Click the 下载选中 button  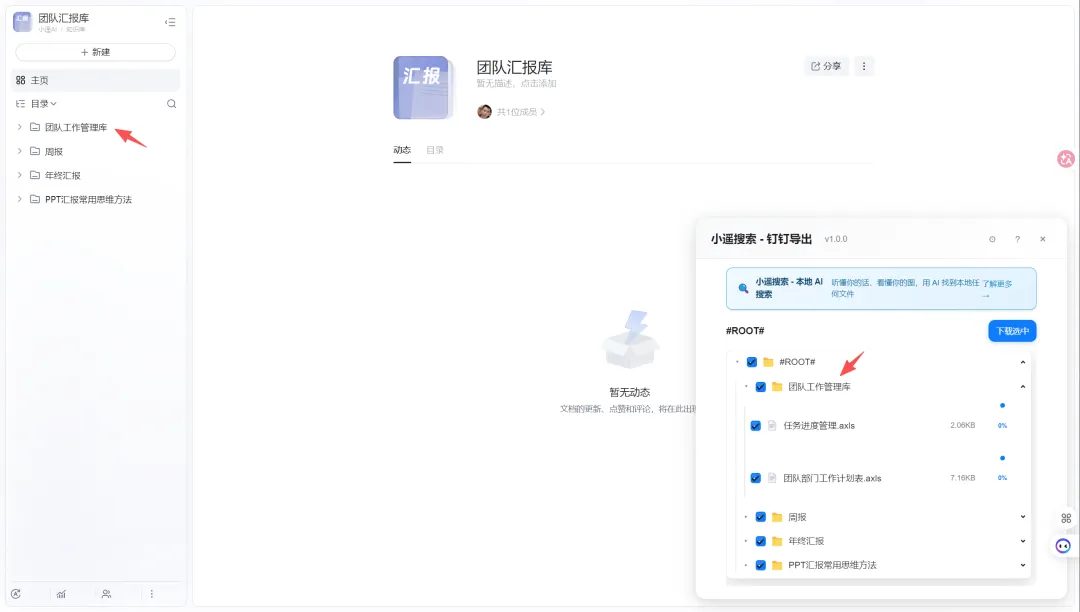point(1012,331)
